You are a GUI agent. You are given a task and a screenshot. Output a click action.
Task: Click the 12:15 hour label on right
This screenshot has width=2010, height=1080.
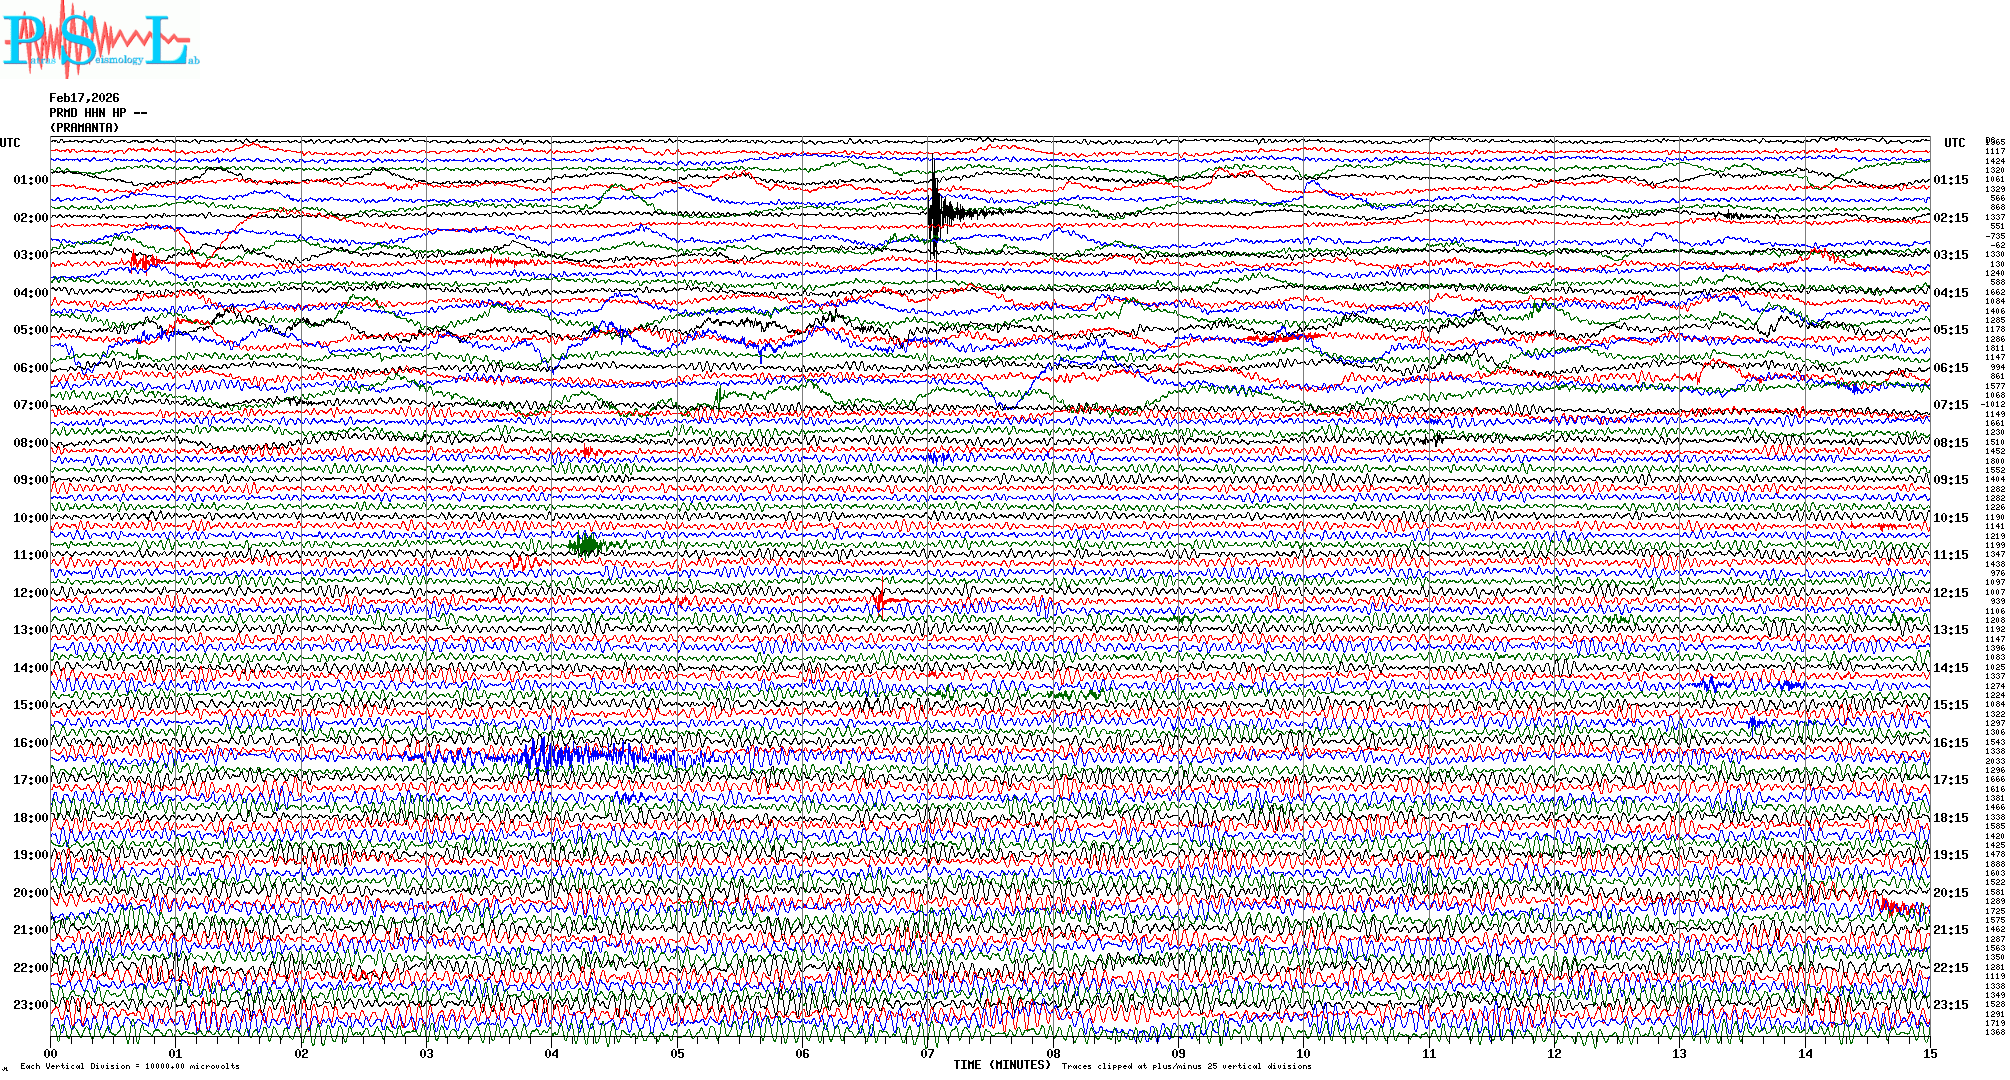[x=1950, y=593]
